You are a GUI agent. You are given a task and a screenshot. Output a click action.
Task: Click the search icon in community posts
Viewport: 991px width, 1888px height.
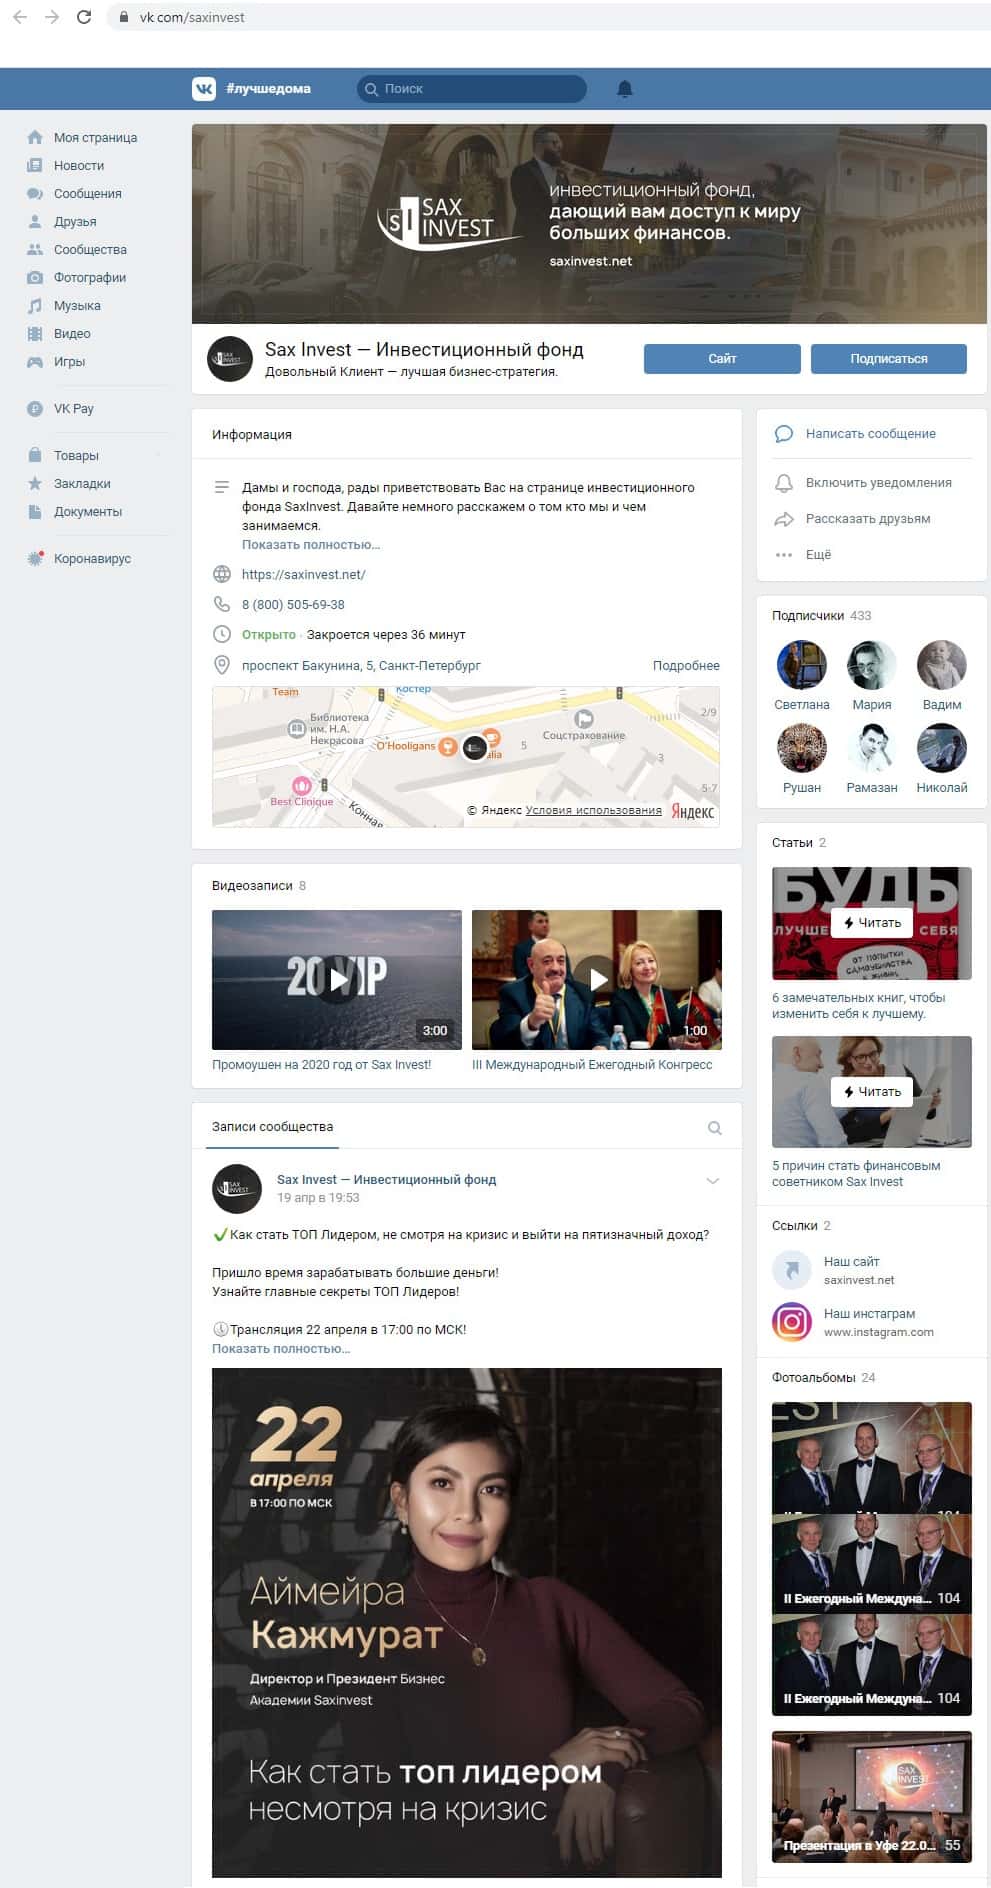(x=715, y=1128)
